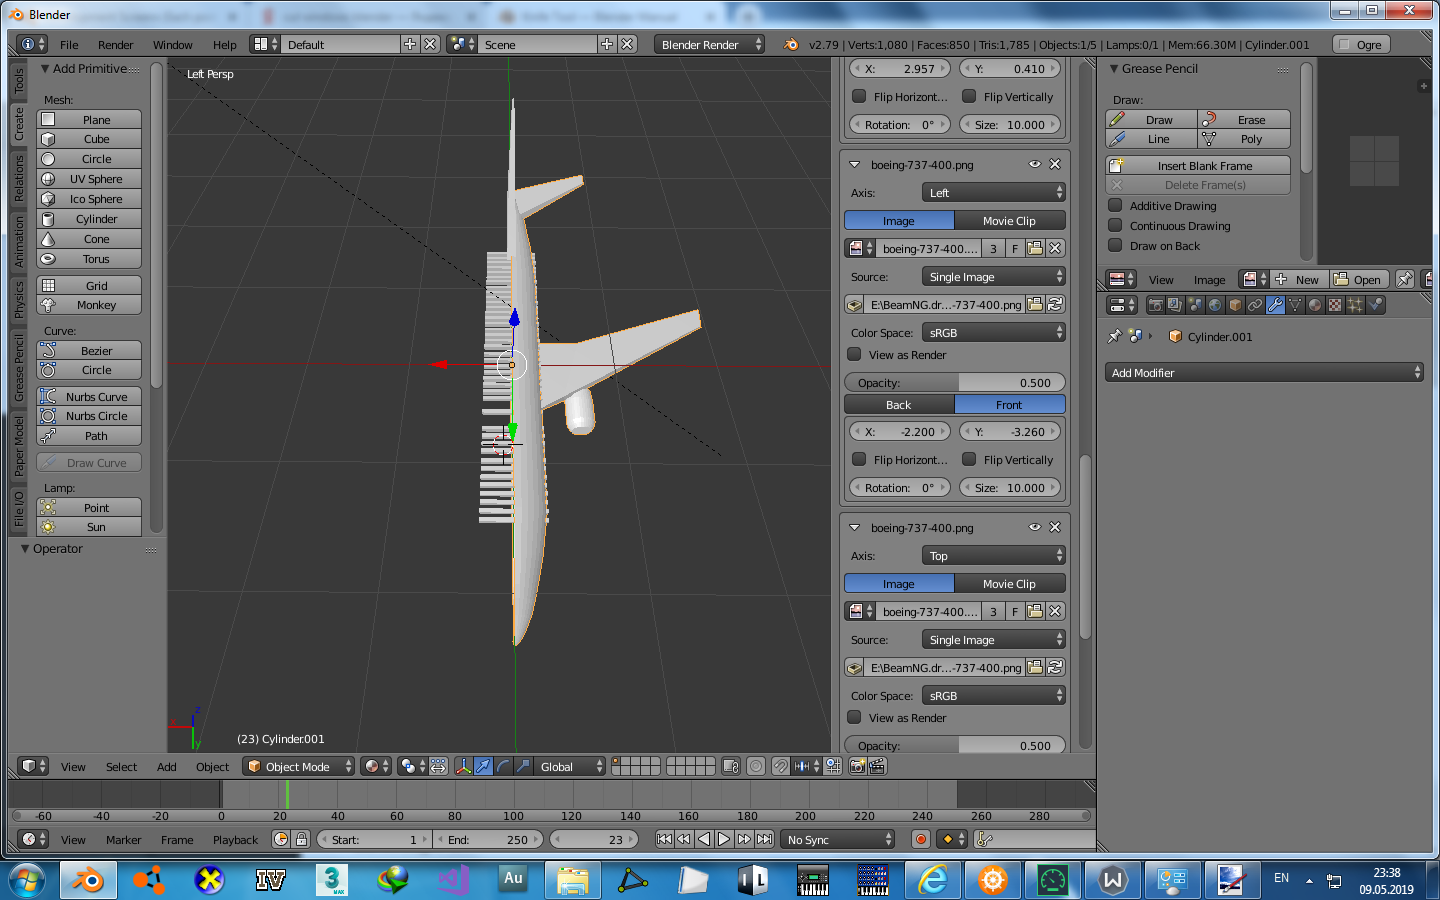Click the timeline auto-keyframe record button
This screenshot has height=900, width=1440.
pyautogui.click(x=921, y=839)
